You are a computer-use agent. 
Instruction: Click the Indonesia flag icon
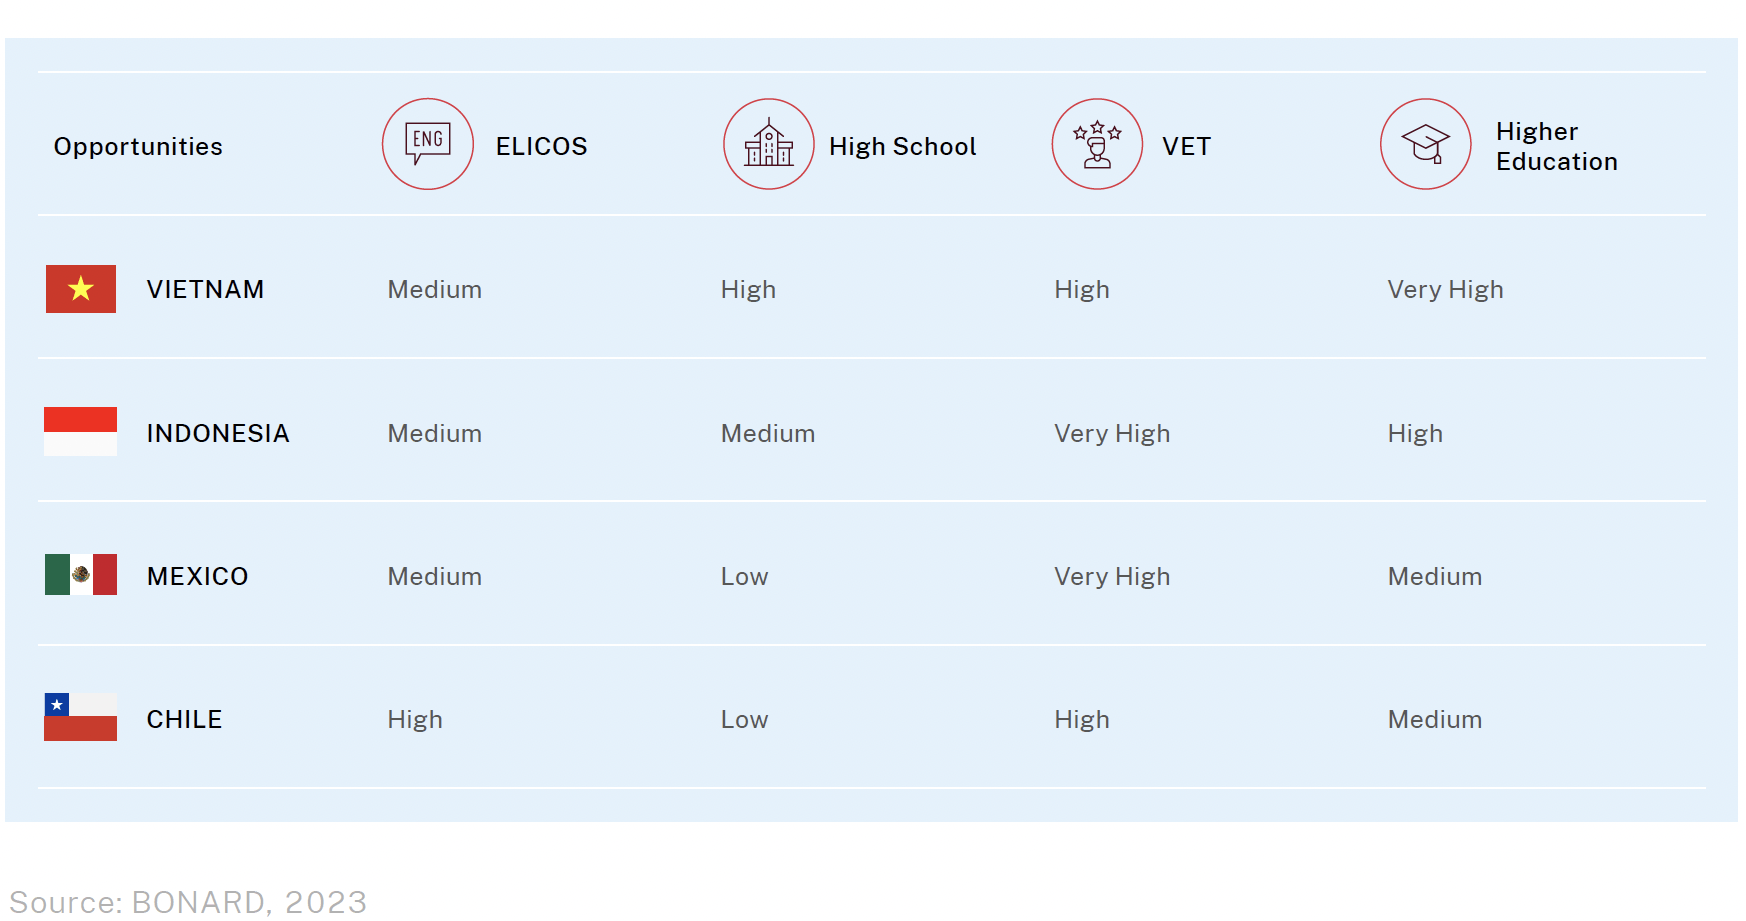pyautogui.click(x=81, y=432)
